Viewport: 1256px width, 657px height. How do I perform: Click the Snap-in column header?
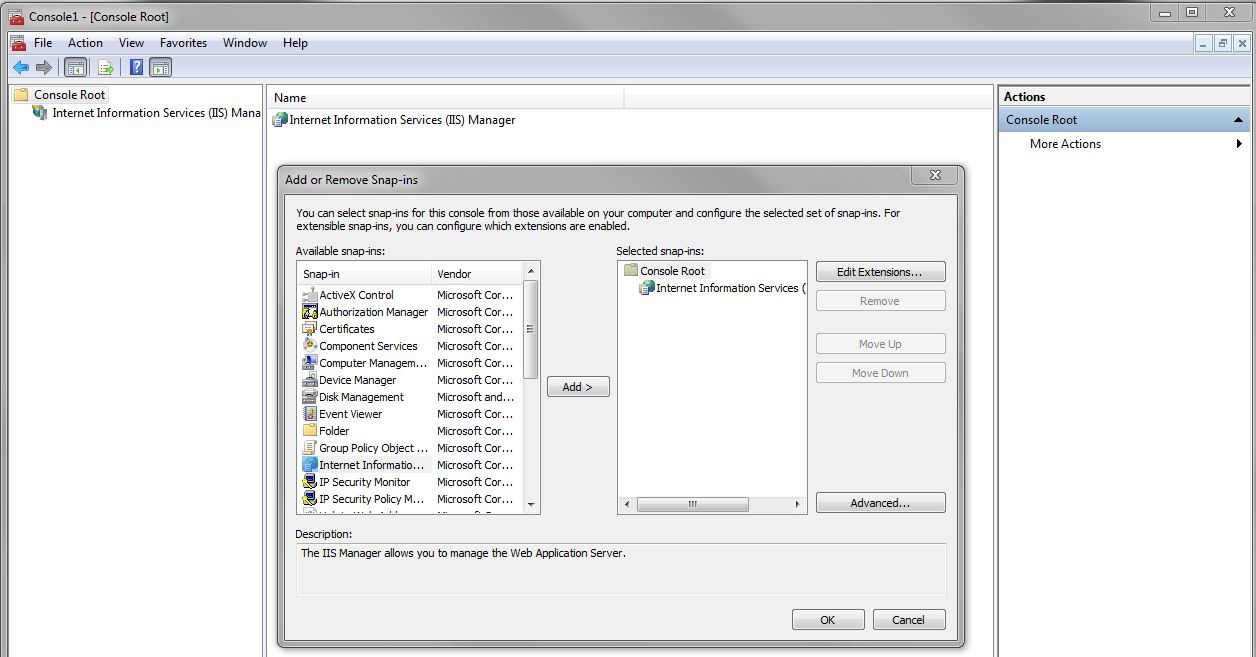coord(365,274)
